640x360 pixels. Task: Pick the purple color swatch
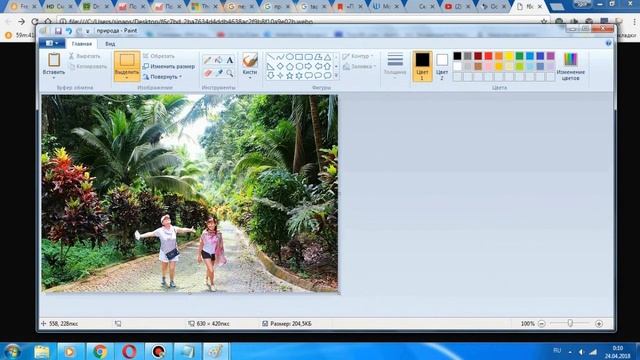tap(550, 56)
